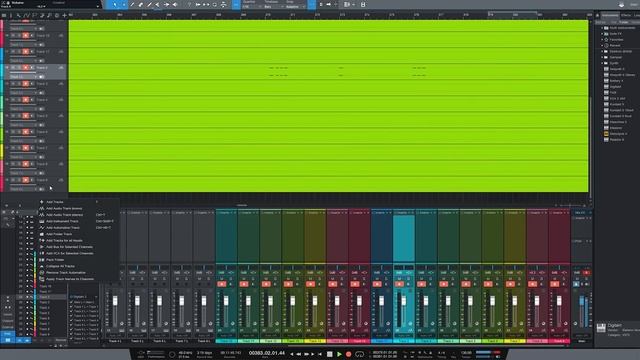Image resolution: width=640 pixels, height=360 pixels.
Task: Switch to the Effects tab in the browser
Action: [625, 16]
